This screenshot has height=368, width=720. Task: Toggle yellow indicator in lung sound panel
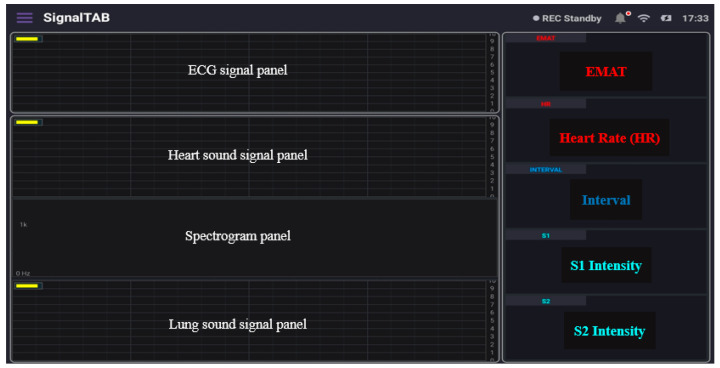(27, 286)
